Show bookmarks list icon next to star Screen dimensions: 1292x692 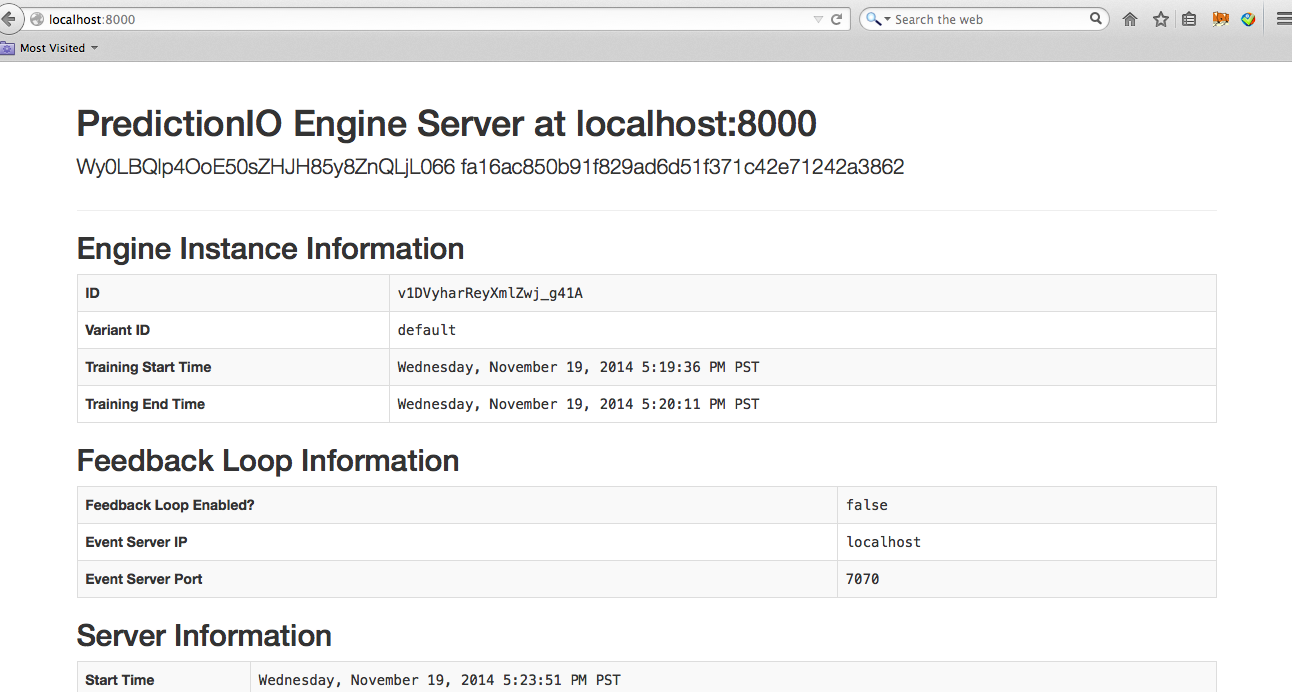click(1189, 19)
